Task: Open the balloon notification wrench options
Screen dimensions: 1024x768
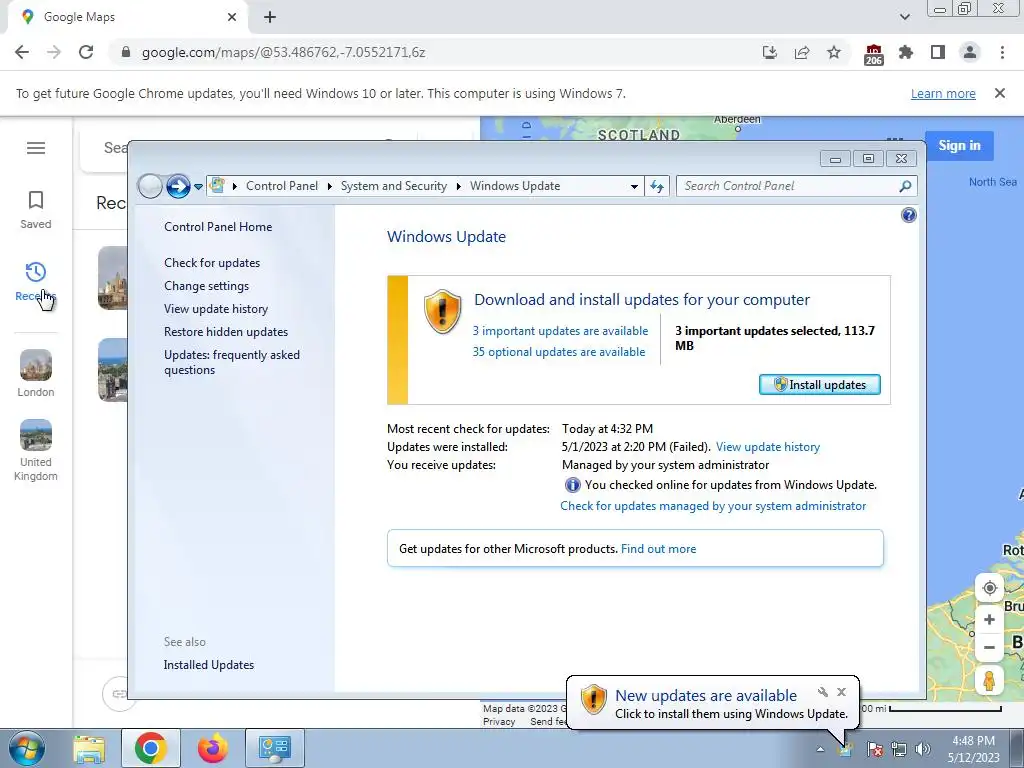Action: (x=823, y=692)
